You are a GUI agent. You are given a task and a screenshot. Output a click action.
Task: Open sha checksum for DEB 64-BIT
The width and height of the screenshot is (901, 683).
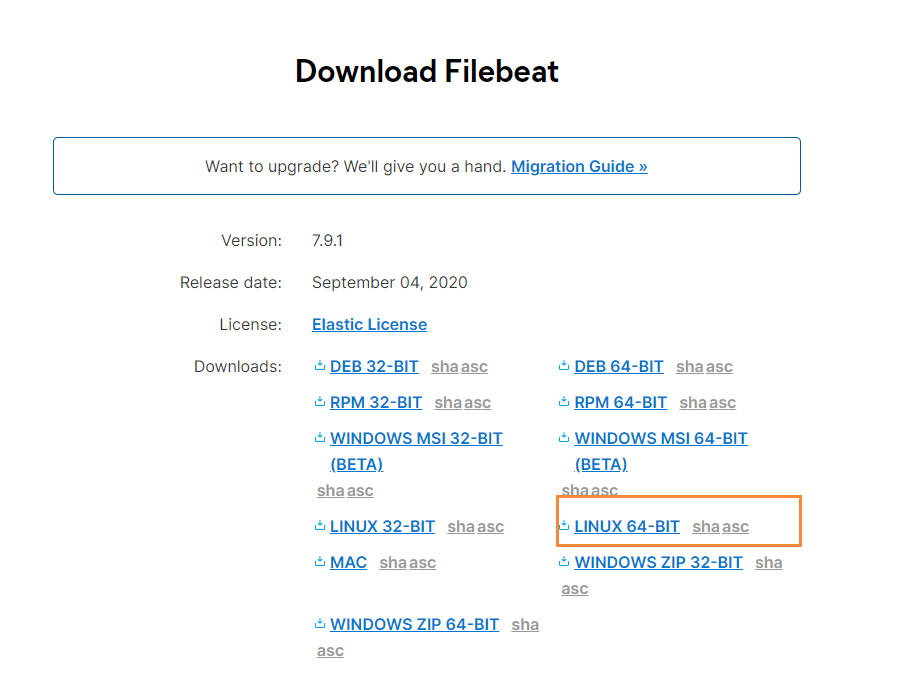click(691, 366)
